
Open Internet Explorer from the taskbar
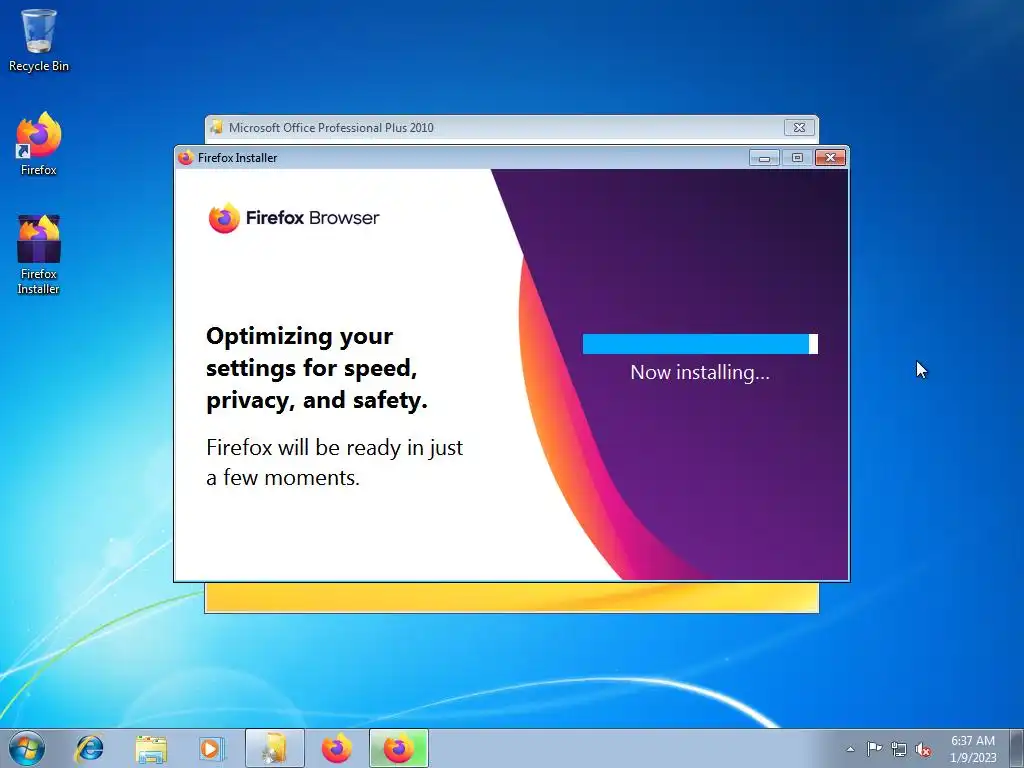pos(89,748)
